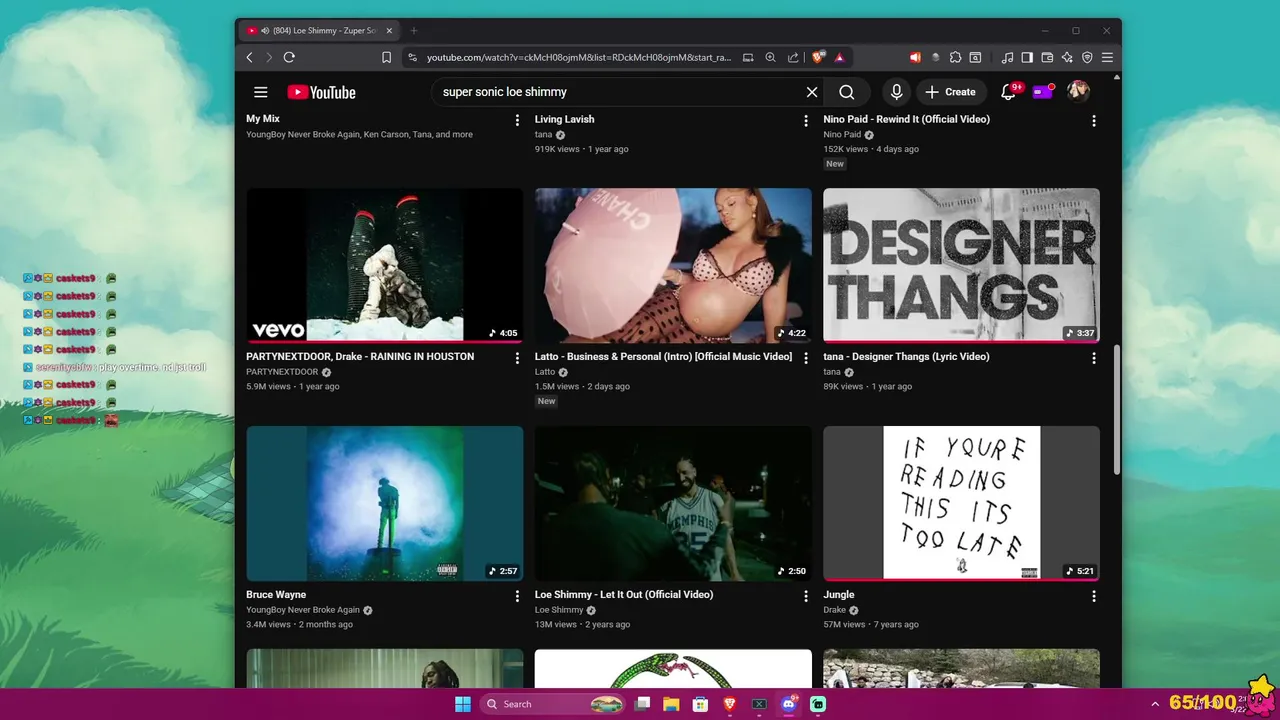This screenshot has height=720, width=1280.
Task: Open the purple gift icon beside notifications
Action: coord(1043,92)
